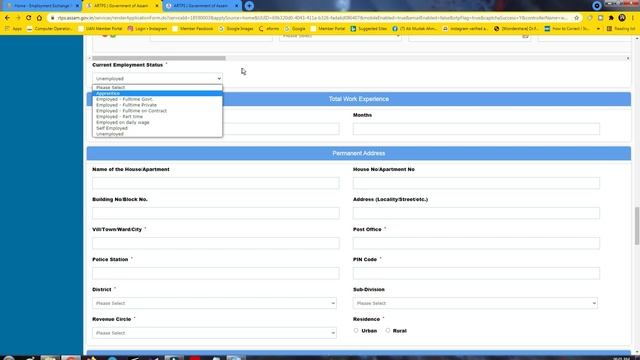This screenshot has width=640, height=360.
Task: Click the browser forward arrow
Action: coord(18,18)
